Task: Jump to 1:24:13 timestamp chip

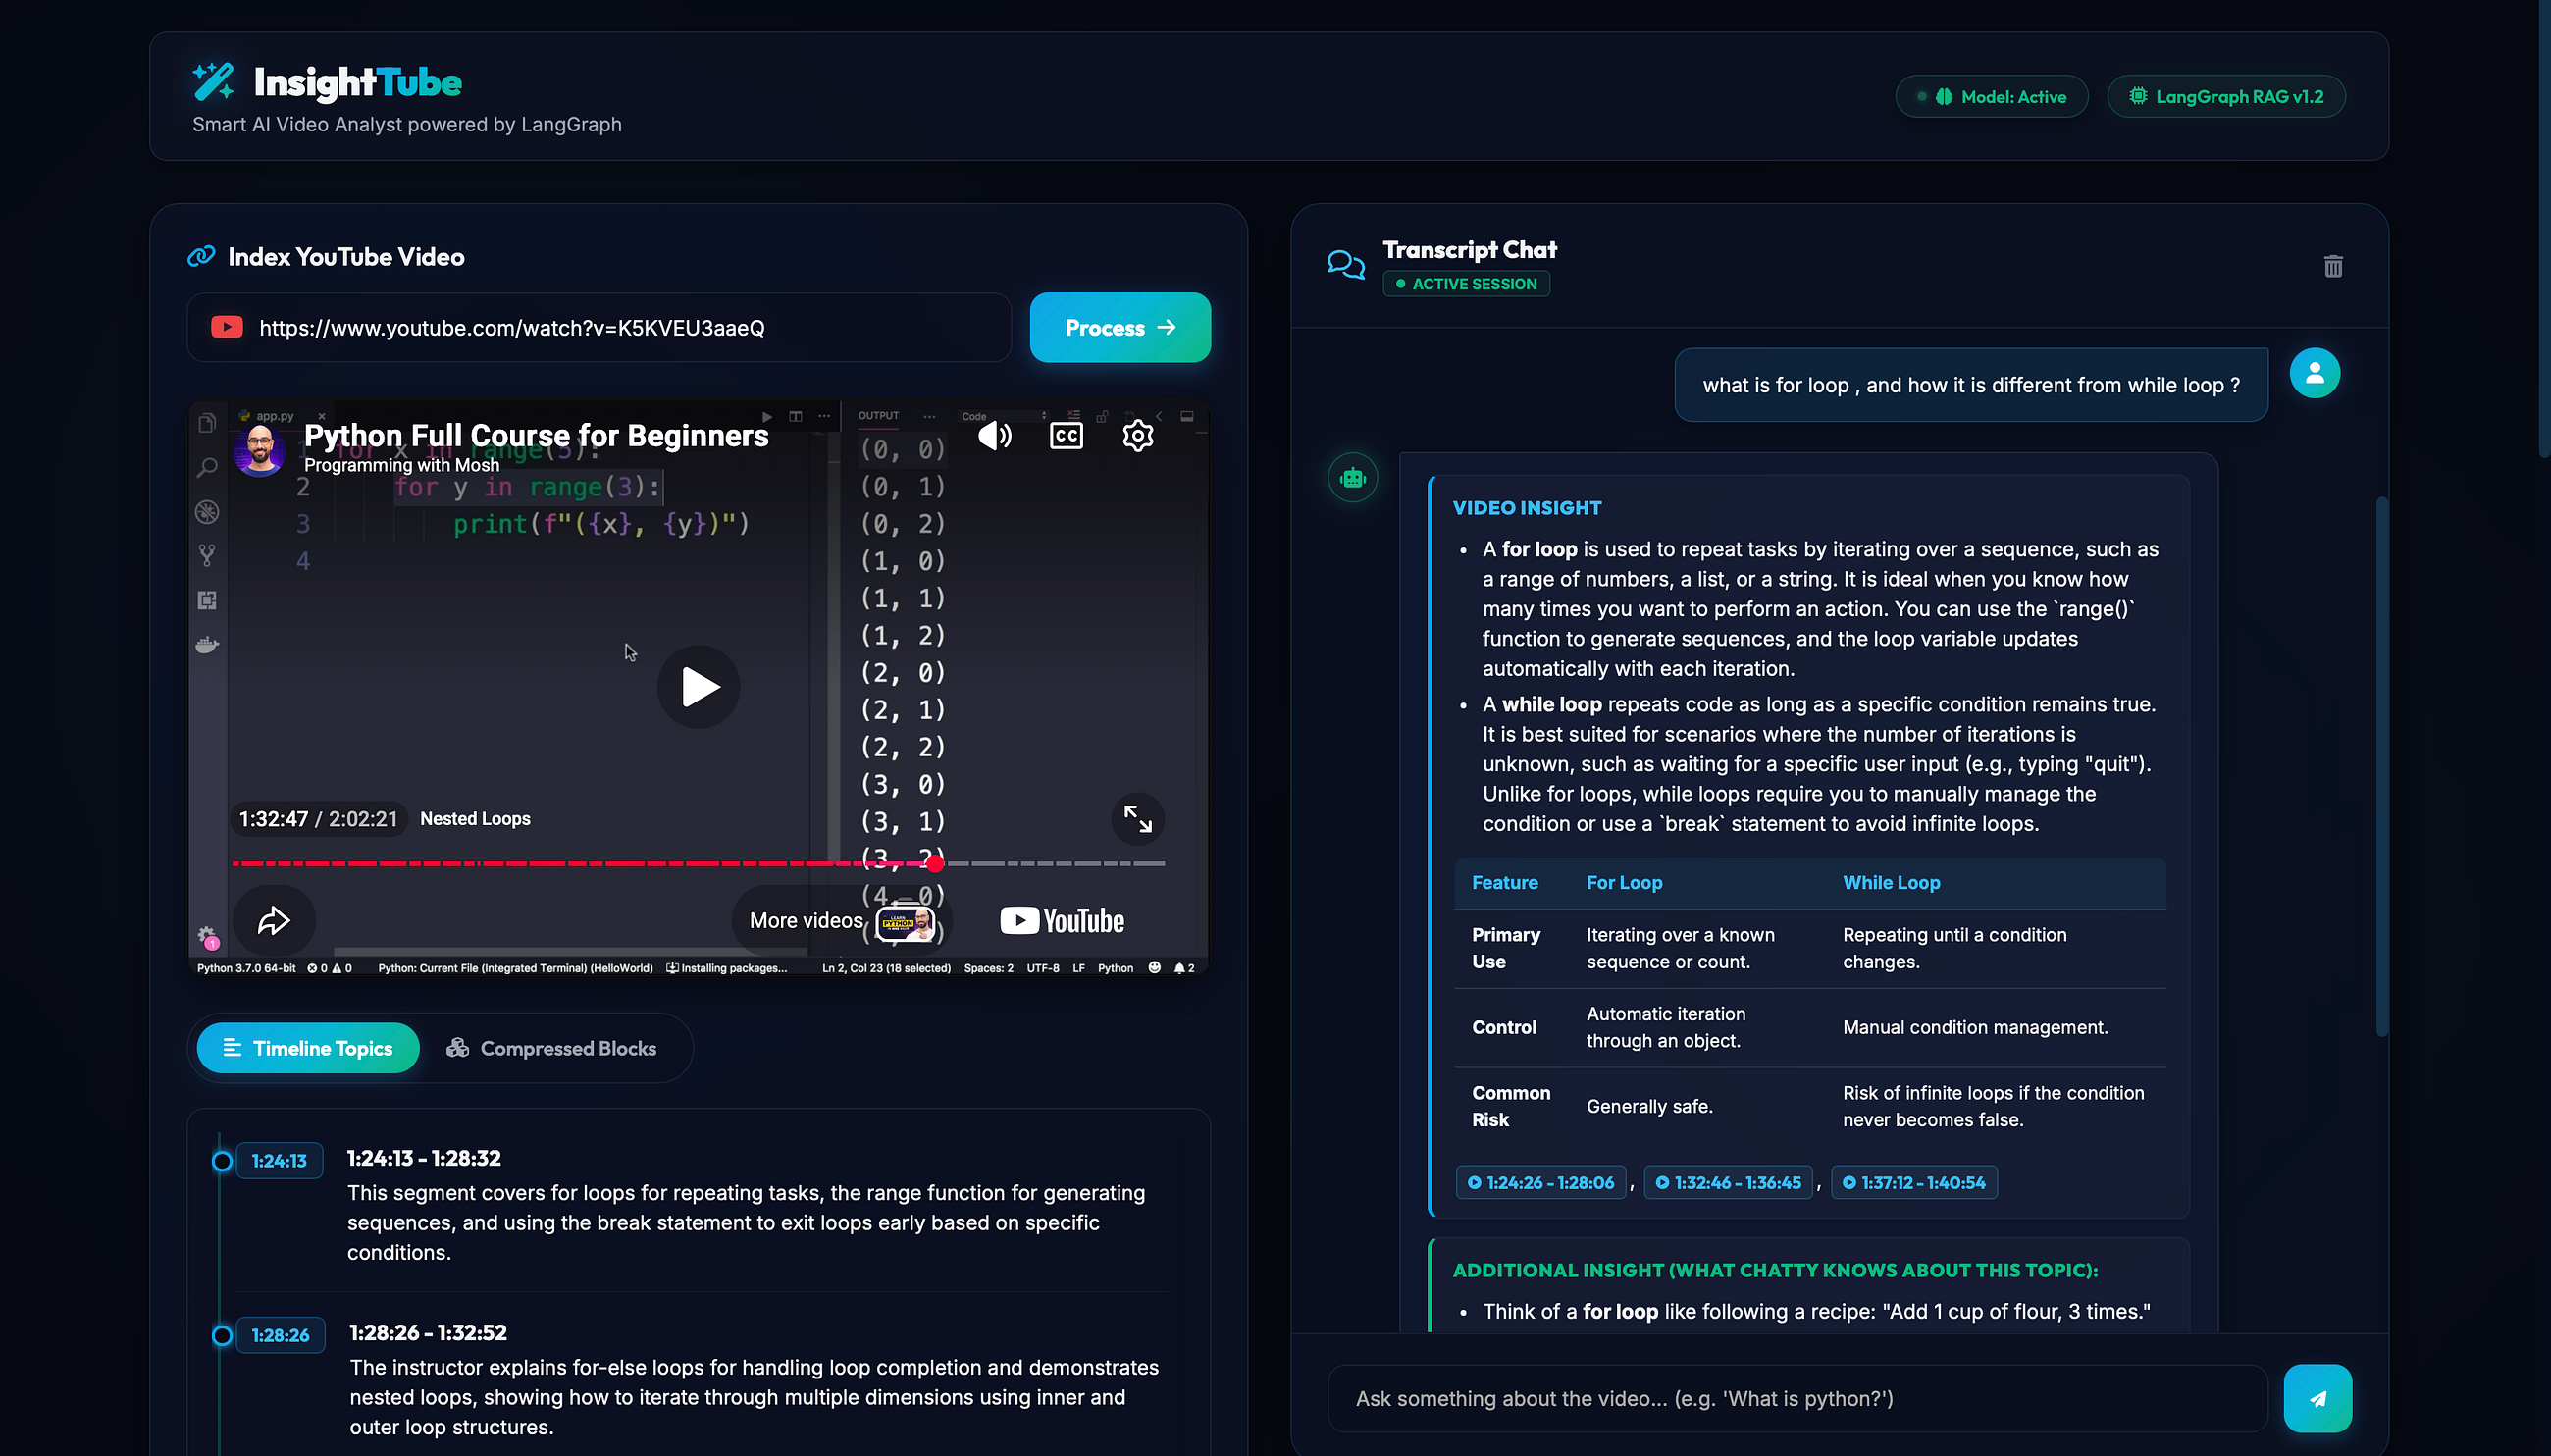Action: 279,1161
